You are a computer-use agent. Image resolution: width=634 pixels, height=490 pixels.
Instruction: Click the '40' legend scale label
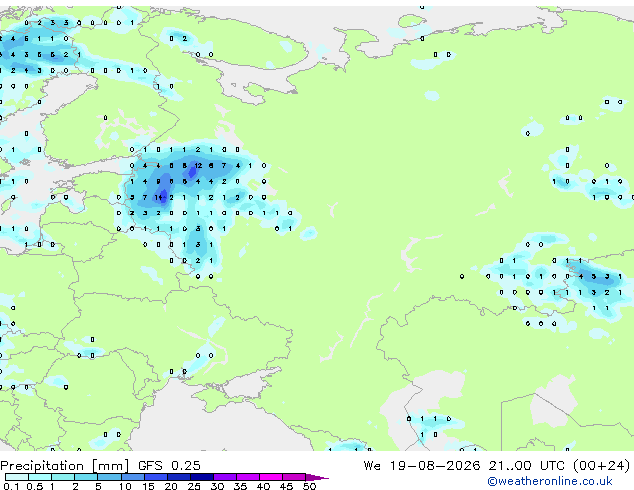tap(263, 486)
